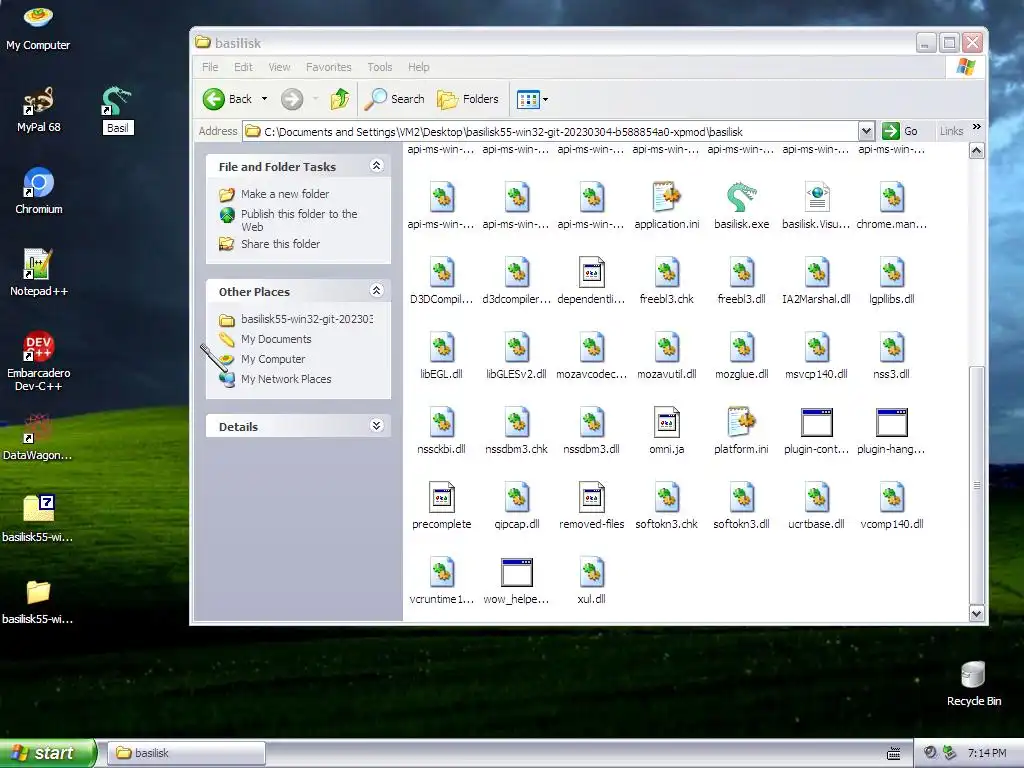The height and width of the screenshot is (768, 1024).
Task: Select the Embarcadero Dev-C++ desktop icon
Action: [39, 361]
